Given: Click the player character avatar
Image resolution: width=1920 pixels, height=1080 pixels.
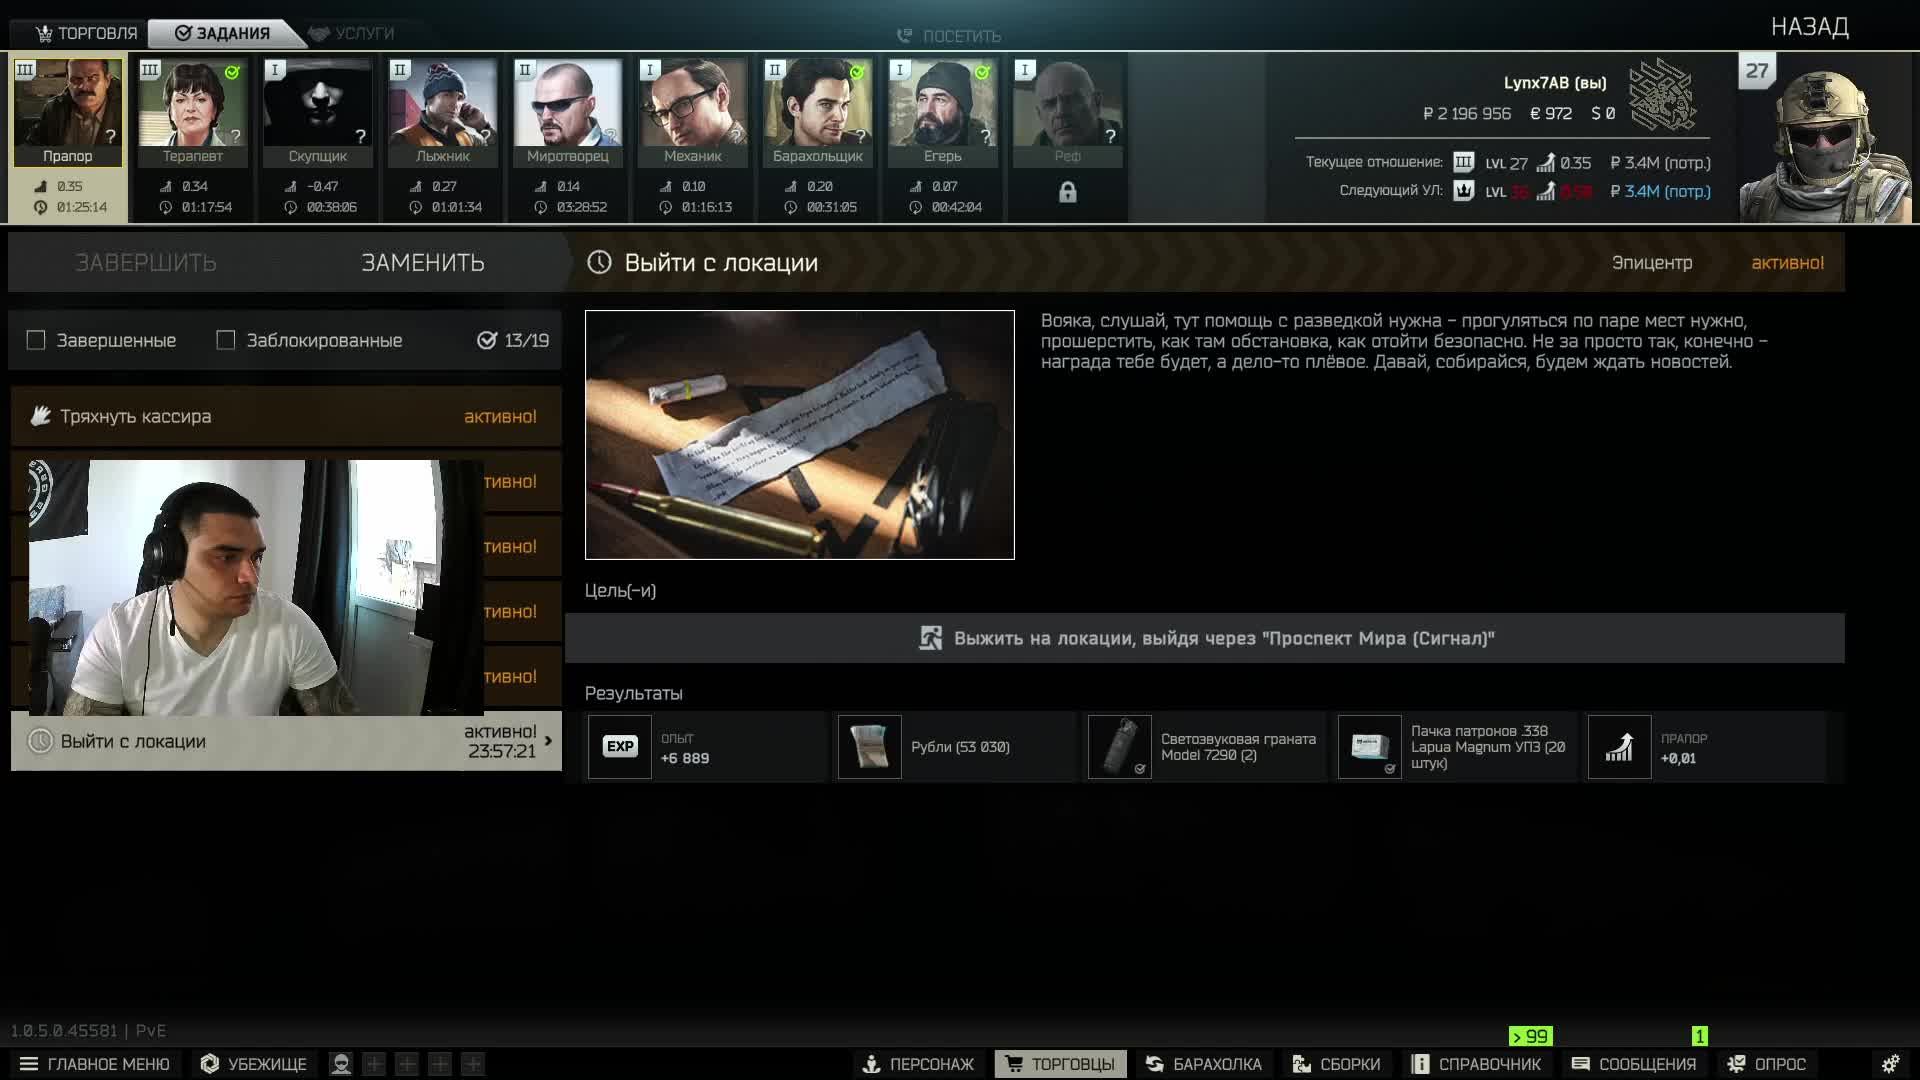Looking at the screenshot, I should 1824,140.
